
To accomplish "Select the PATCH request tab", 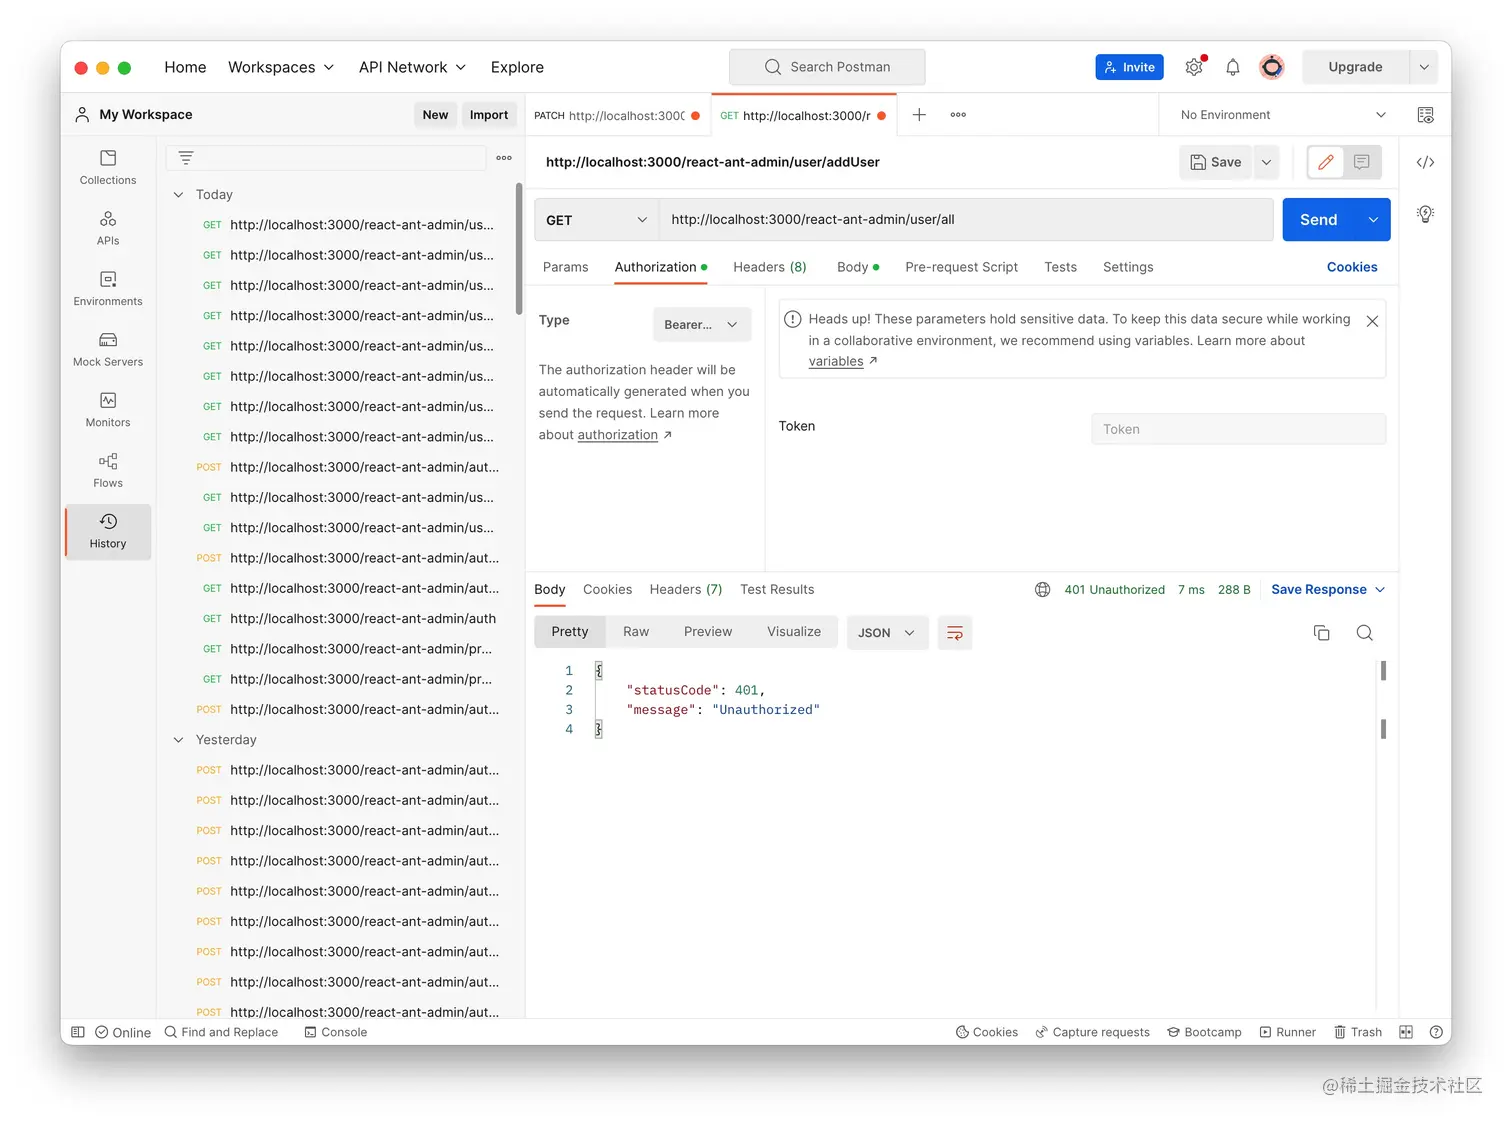I will [x=617, y=115].
